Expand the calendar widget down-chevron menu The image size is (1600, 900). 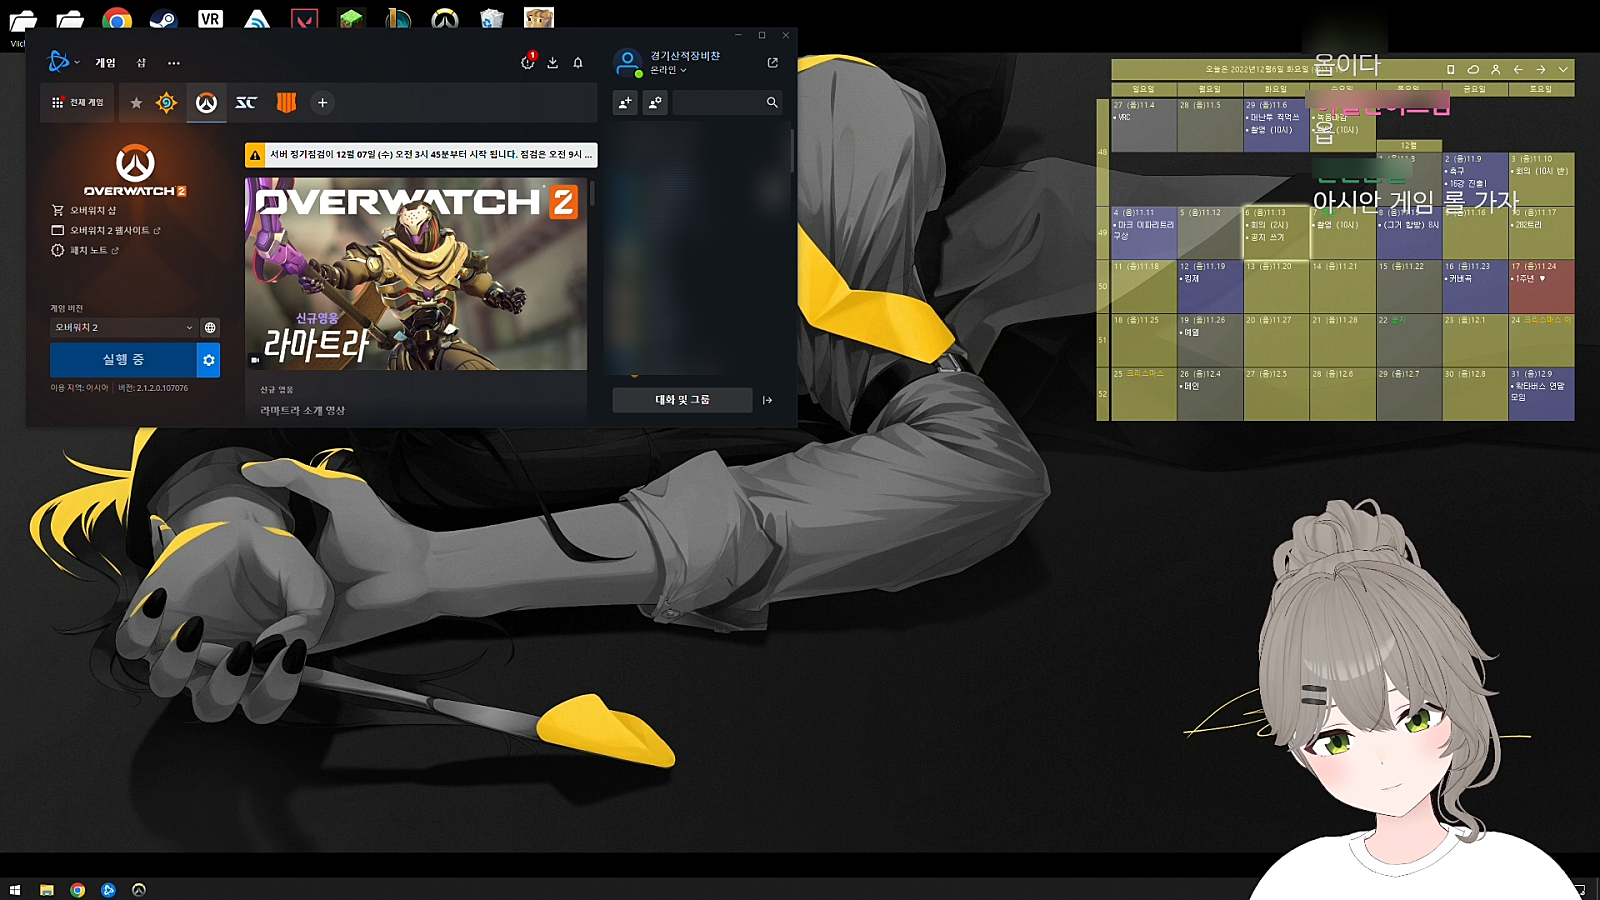pos(1563,70)
